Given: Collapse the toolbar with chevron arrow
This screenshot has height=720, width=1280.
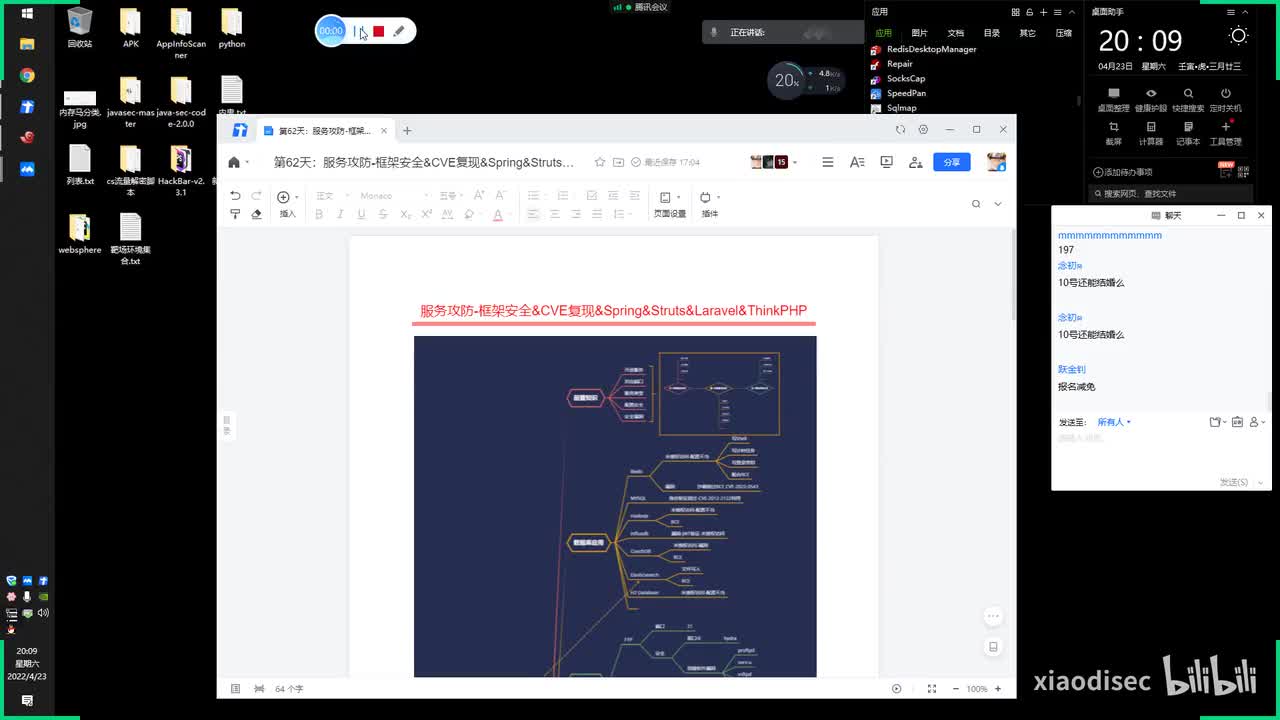Looking at the screenshot, I should (x=997, y=204).
